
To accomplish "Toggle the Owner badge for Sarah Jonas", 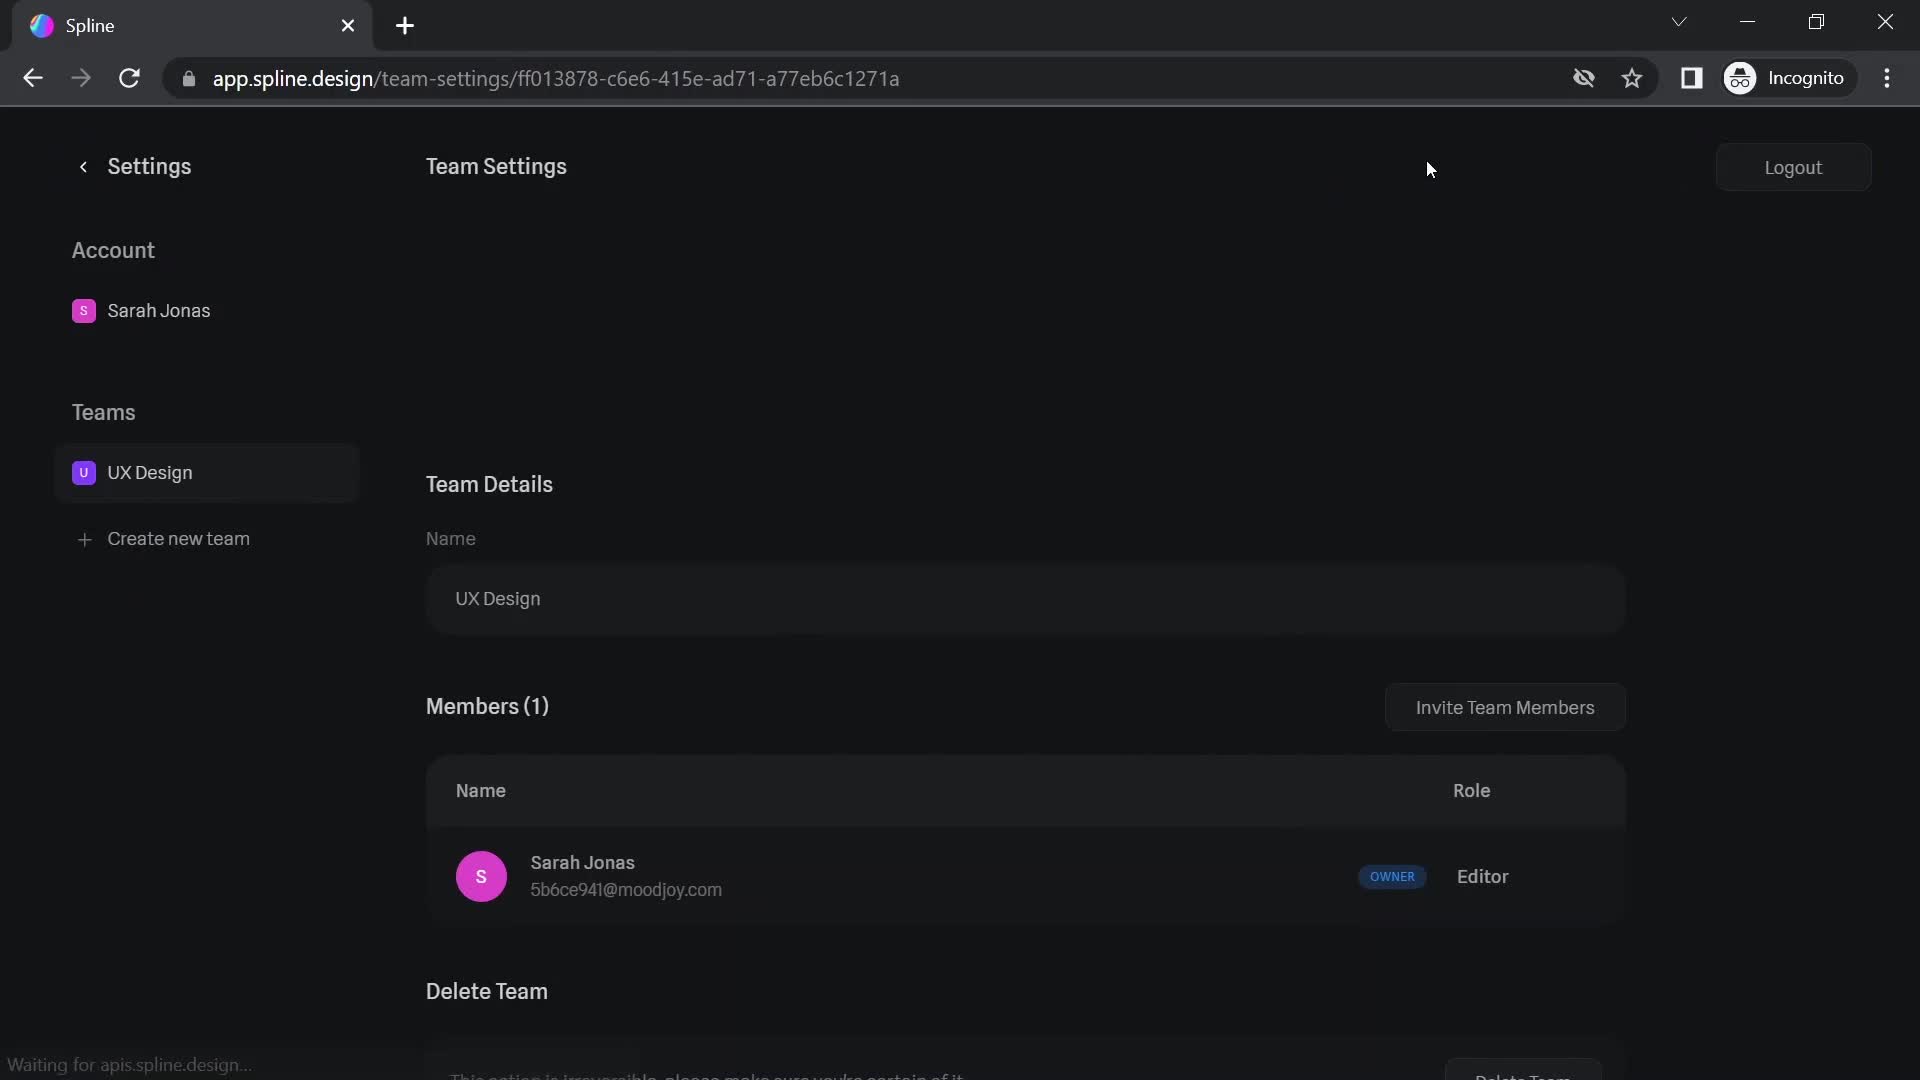I will click(x=1393, y=874).
